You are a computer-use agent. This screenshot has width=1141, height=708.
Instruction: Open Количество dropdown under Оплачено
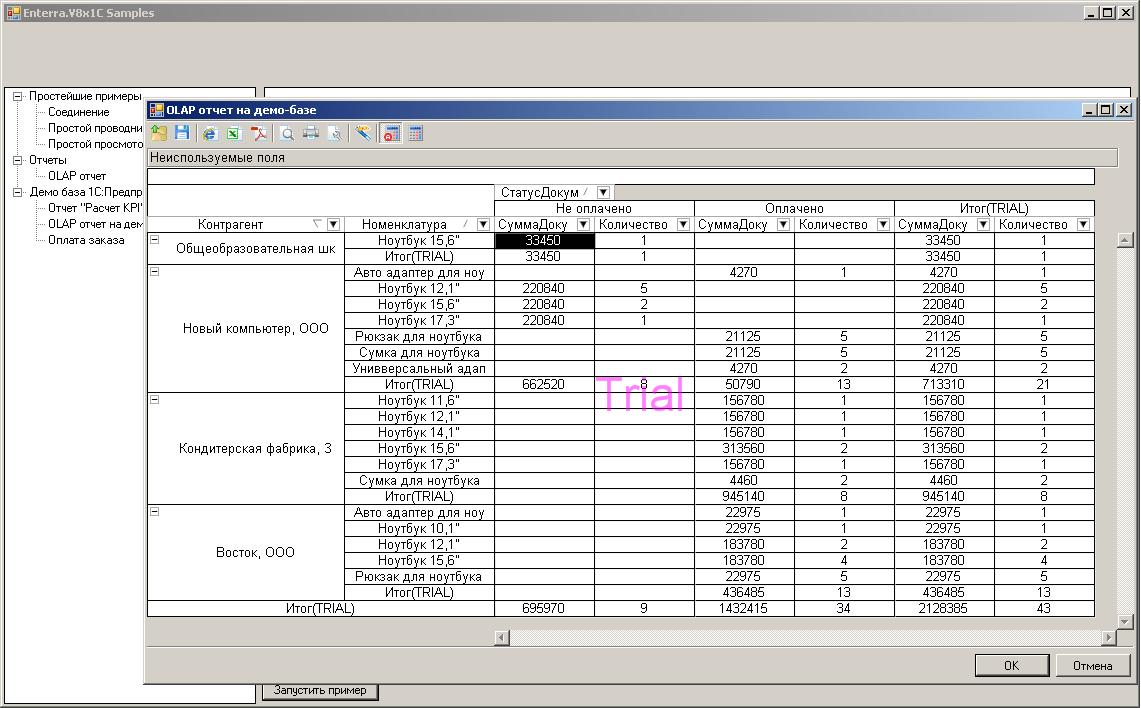click(x=883, y=224)
